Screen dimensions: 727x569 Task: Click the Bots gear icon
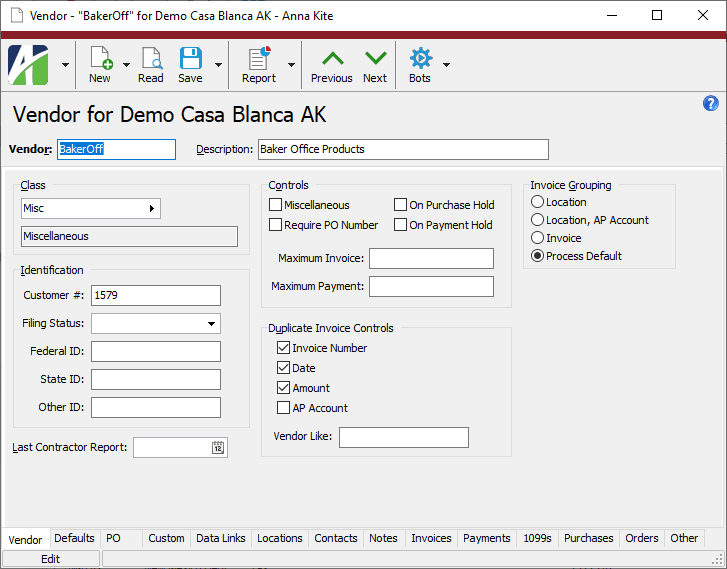click(x=420, y=59)
